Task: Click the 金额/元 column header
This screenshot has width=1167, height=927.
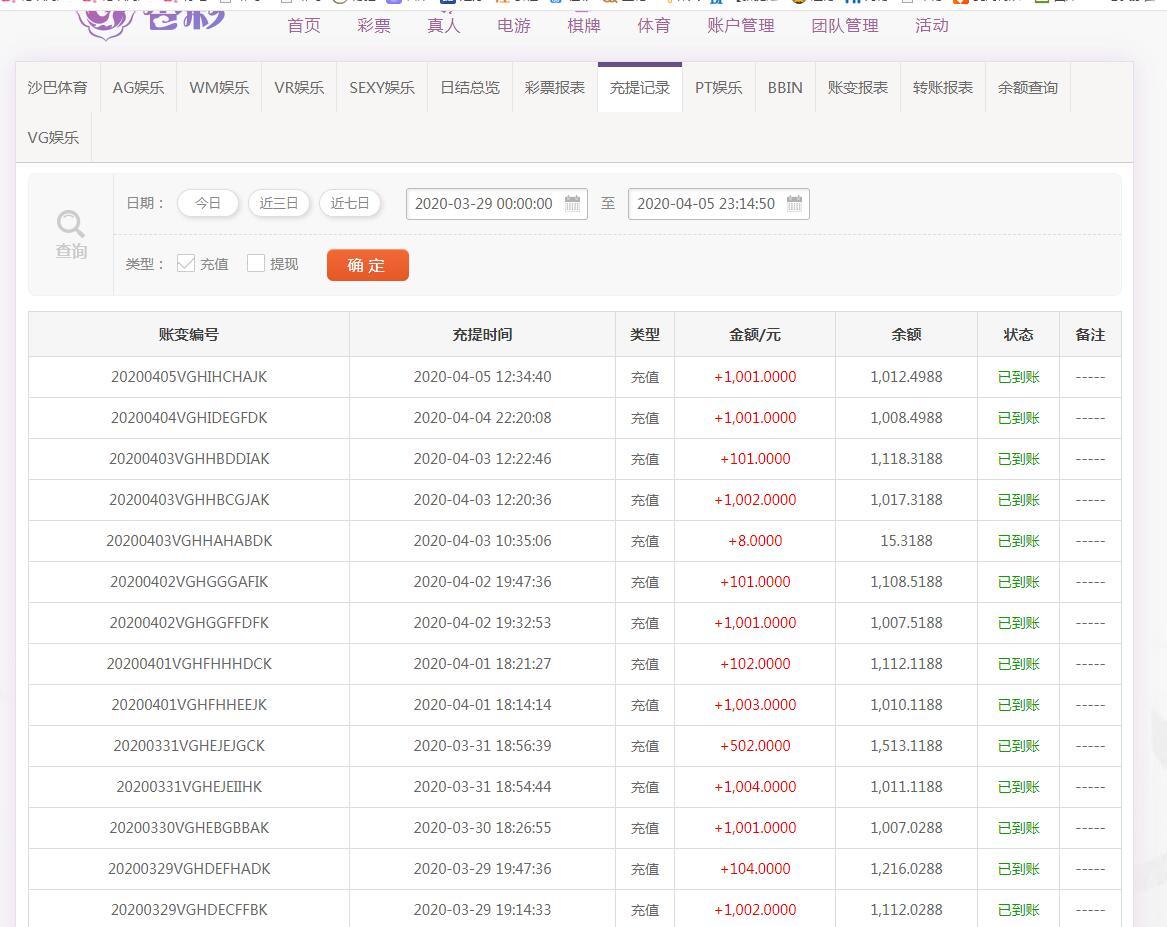Action: point(755,335)
